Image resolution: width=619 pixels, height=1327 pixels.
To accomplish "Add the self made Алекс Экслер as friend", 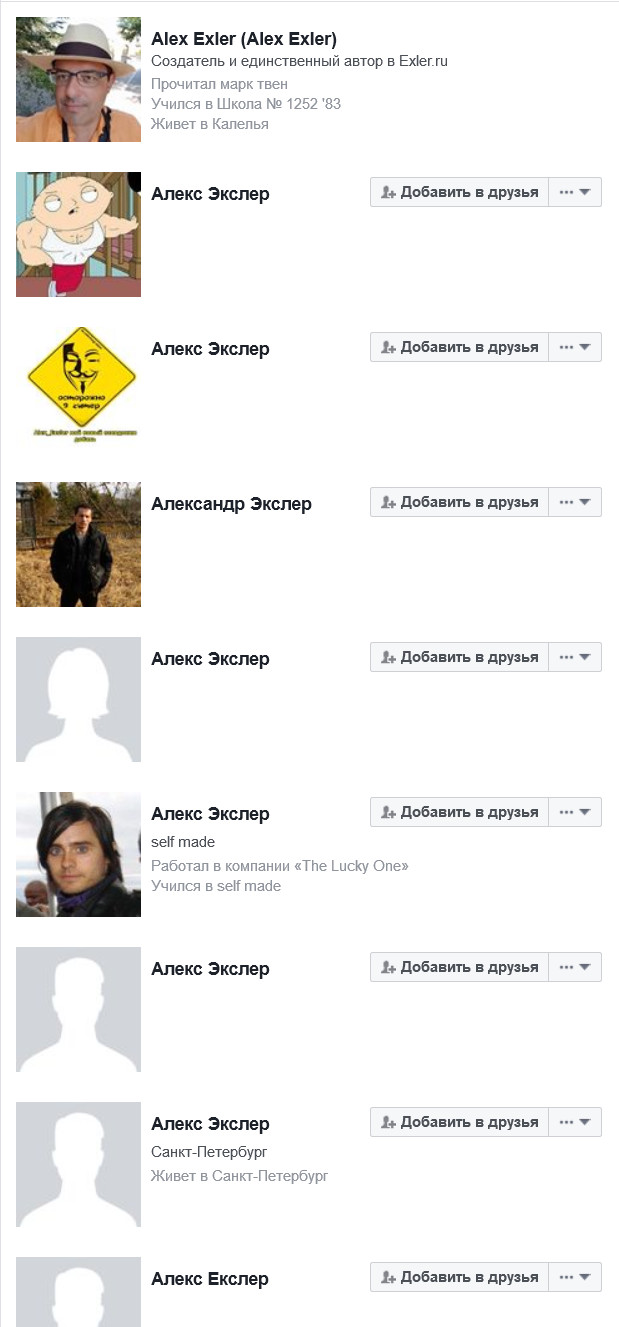I will (x=459, y=812).
